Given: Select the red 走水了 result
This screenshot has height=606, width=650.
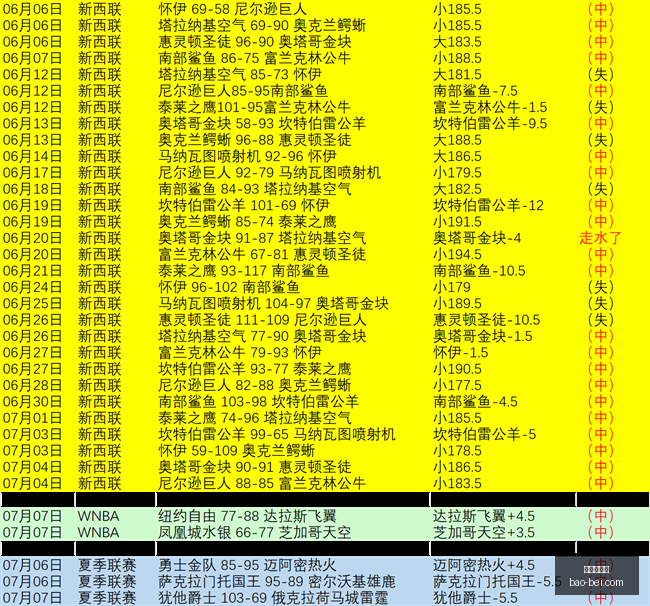Looking at the screenshot, I should tap(601, 238).
